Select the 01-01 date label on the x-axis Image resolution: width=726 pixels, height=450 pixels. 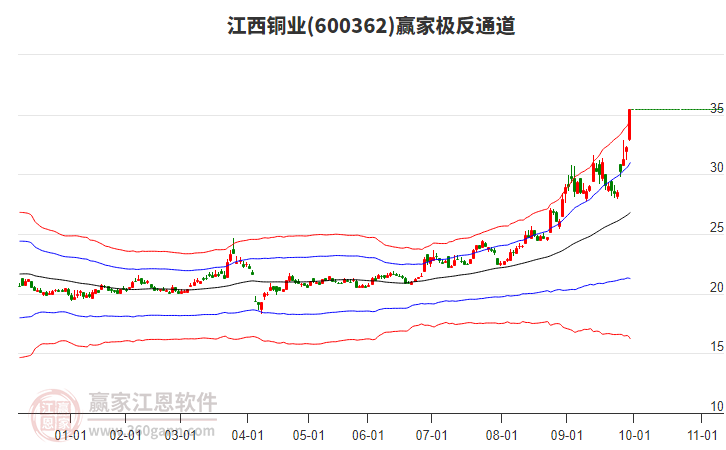pyautogui.click(x=70, y=436)
